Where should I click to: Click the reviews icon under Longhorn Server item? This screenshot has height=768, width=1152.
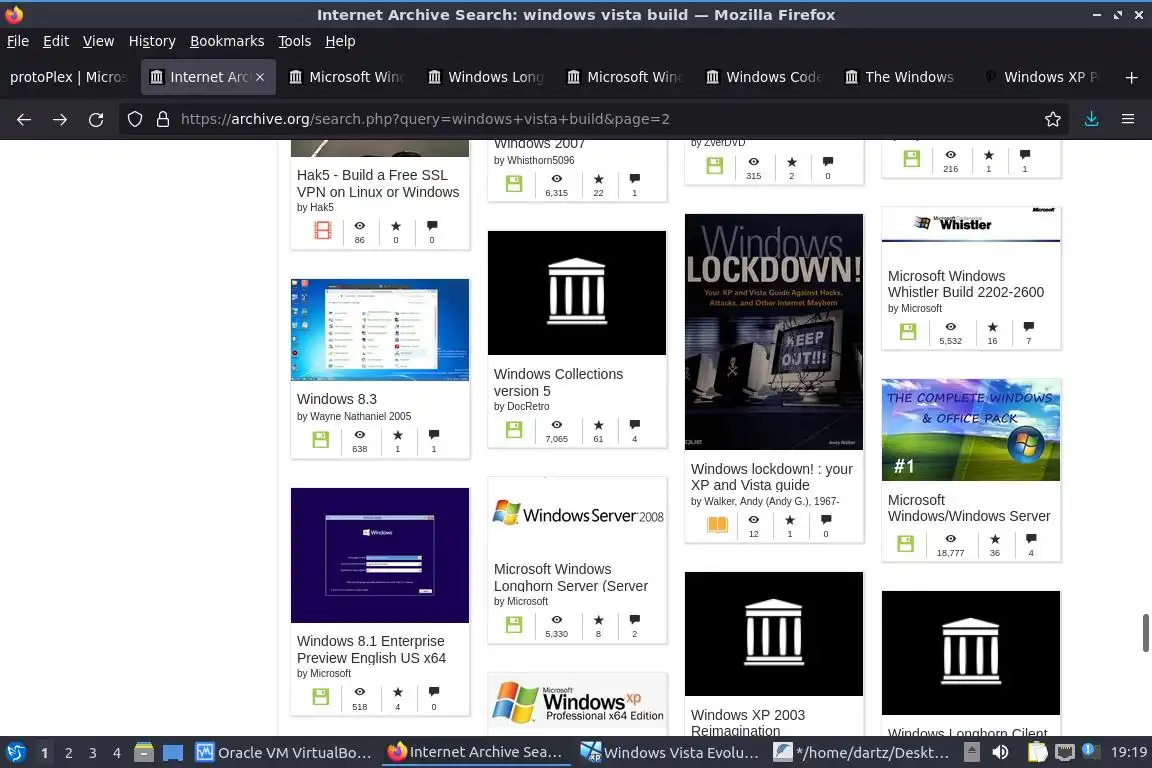pos(635,620)
